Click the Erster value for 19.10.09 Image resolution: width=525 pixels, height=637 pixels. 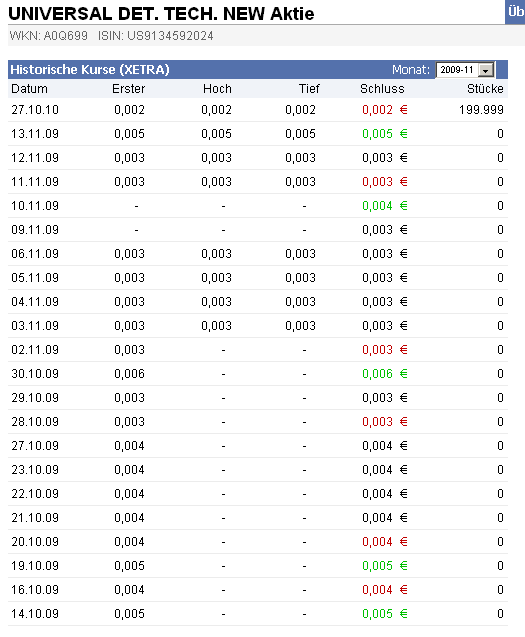tap(129, 566)
